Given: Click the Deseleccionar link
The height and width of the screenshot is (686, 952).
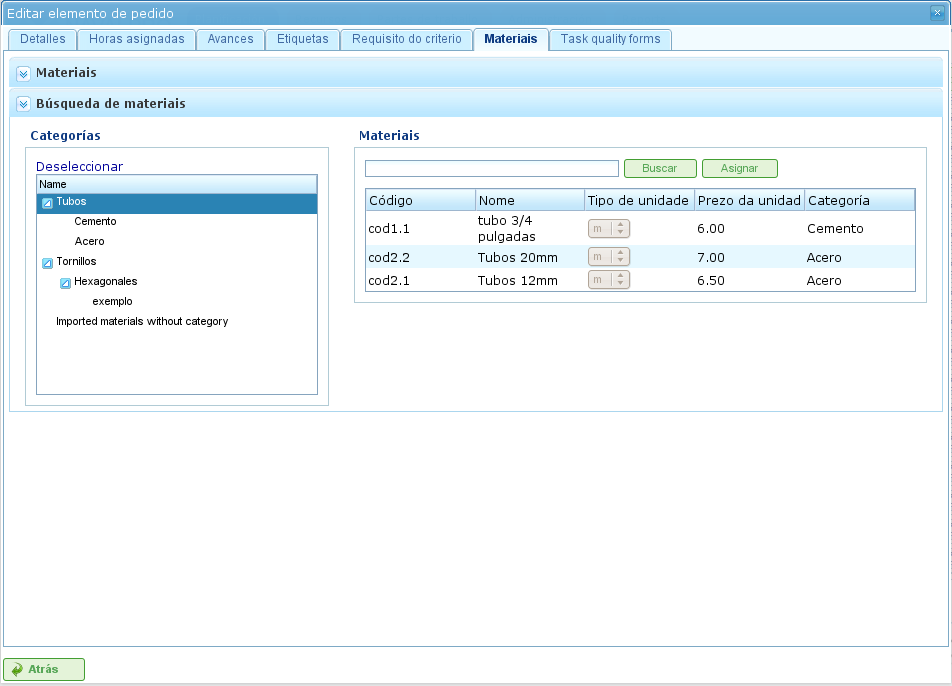Looking at the screenshot, I should tap(79, 167).
